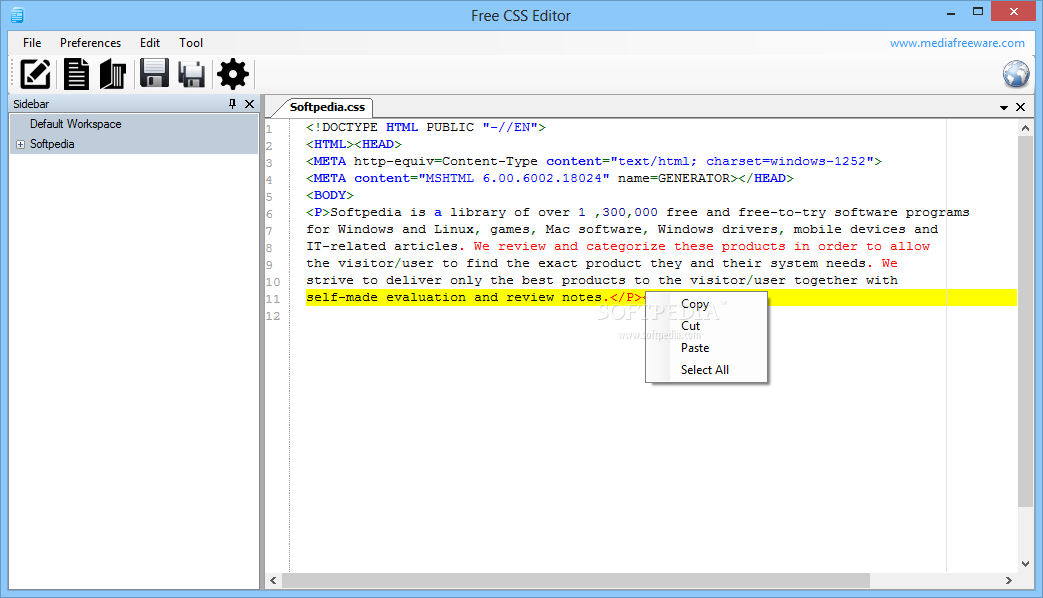The image size is (1043, 598).
Task: Visit the www.mediafreeware.com link
Action: [x=957, y=43]
